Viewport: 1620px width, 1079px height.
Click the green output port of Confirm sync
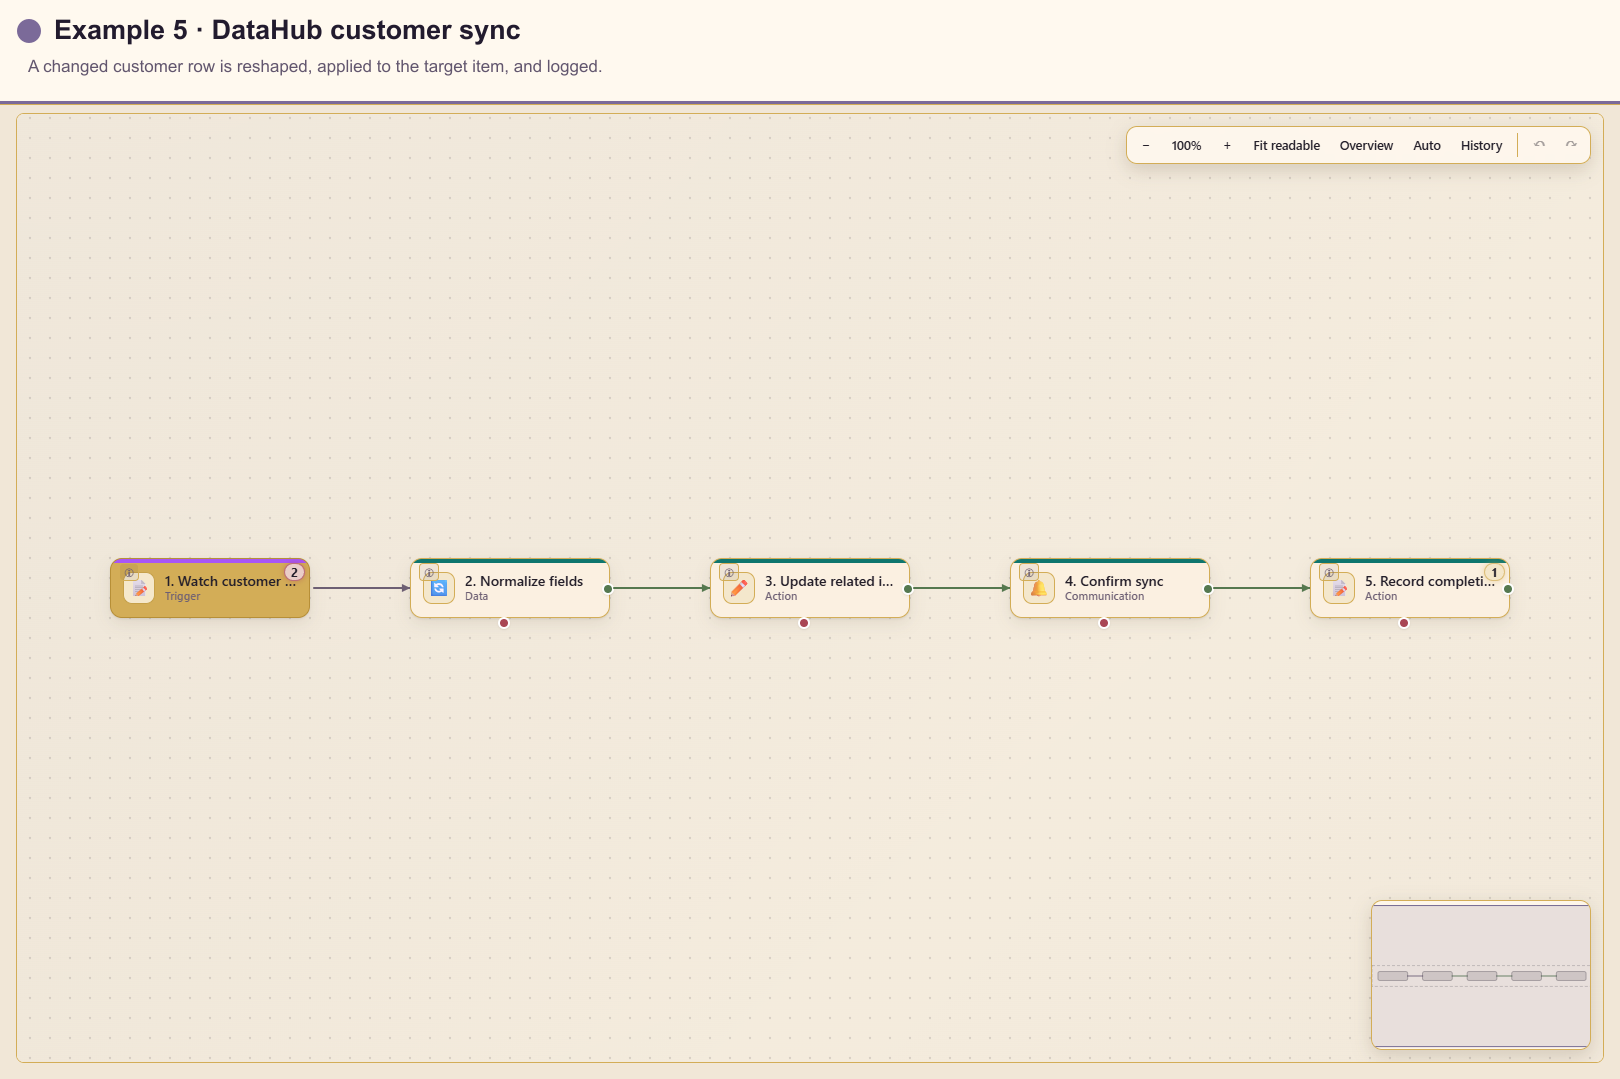(x=1208, y=589)
